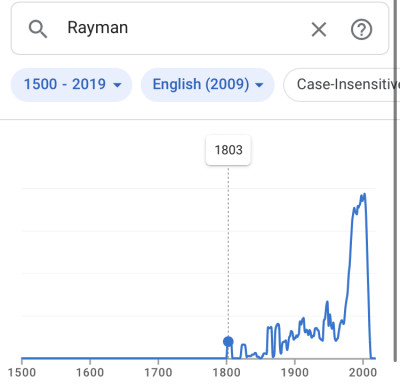This screenshot has height=385, width=400.
Task: Click the 2000 axis label
Action: (x=363, y=372)
